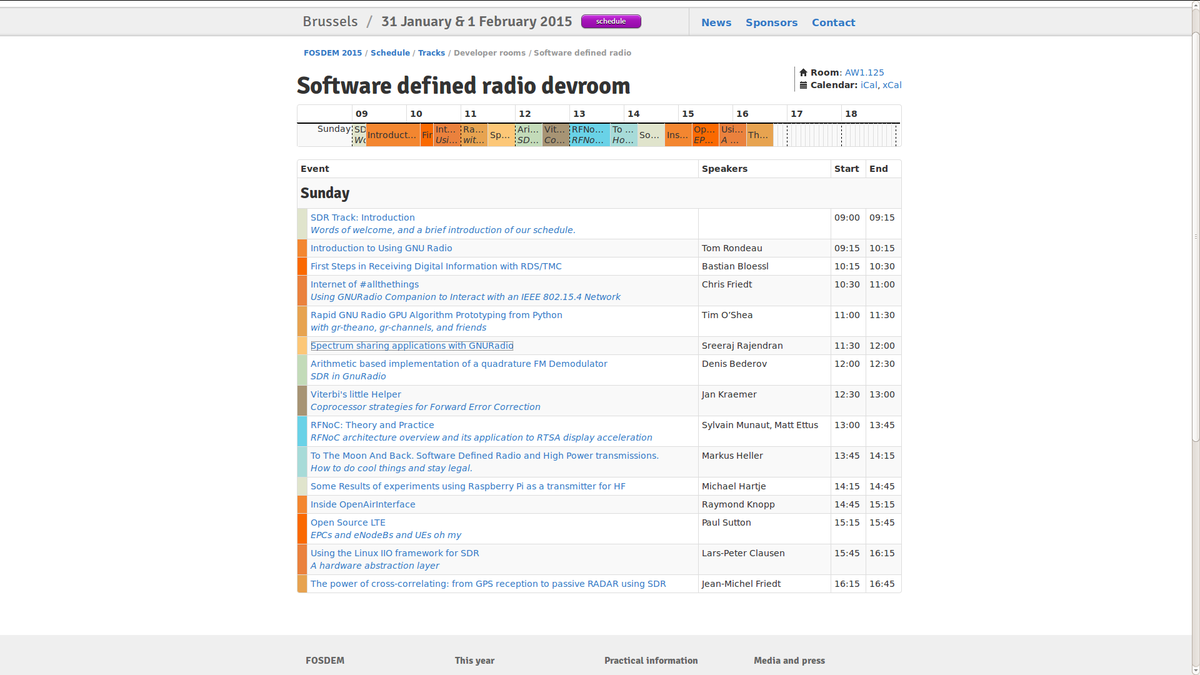
Task: Click speaker name Sreeraj Rajendran
Action: click(742, 345)
